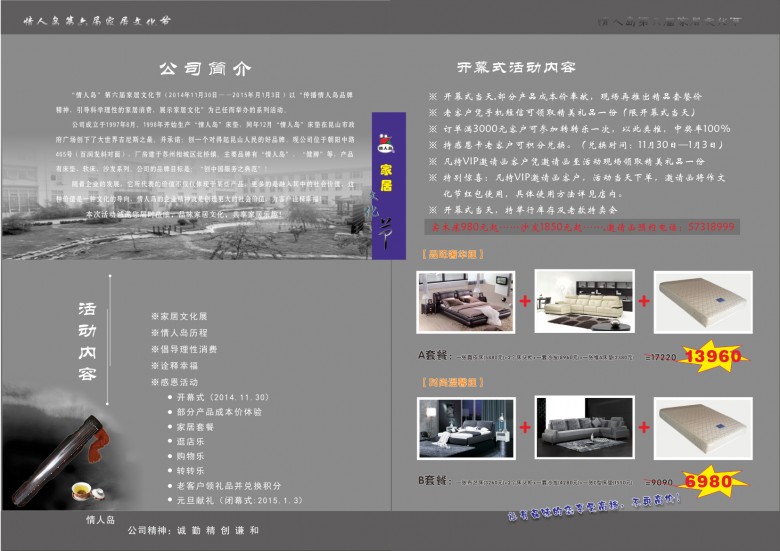Click the 公司精神：诚 勤 精 创 谦 和 footer
This screenshot has height=551, width=780.
point(193,531)
